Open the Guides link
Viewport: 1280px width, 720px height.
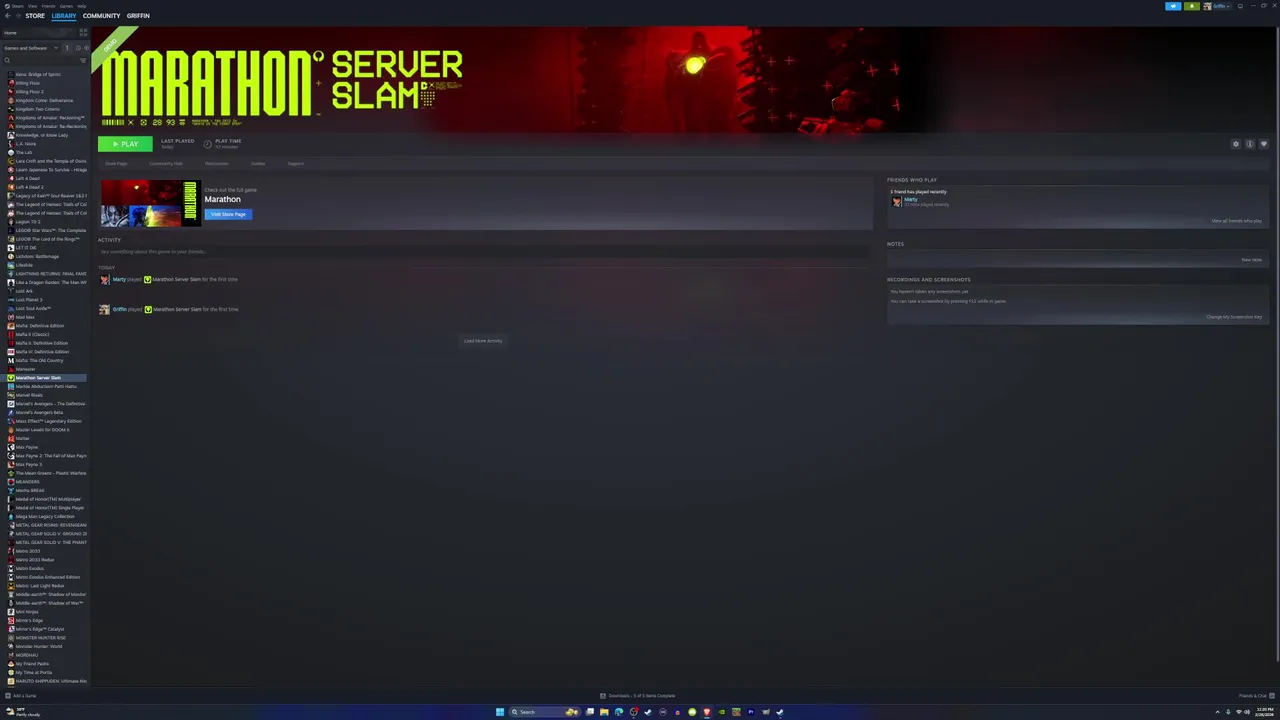click(x=258, y=163)
